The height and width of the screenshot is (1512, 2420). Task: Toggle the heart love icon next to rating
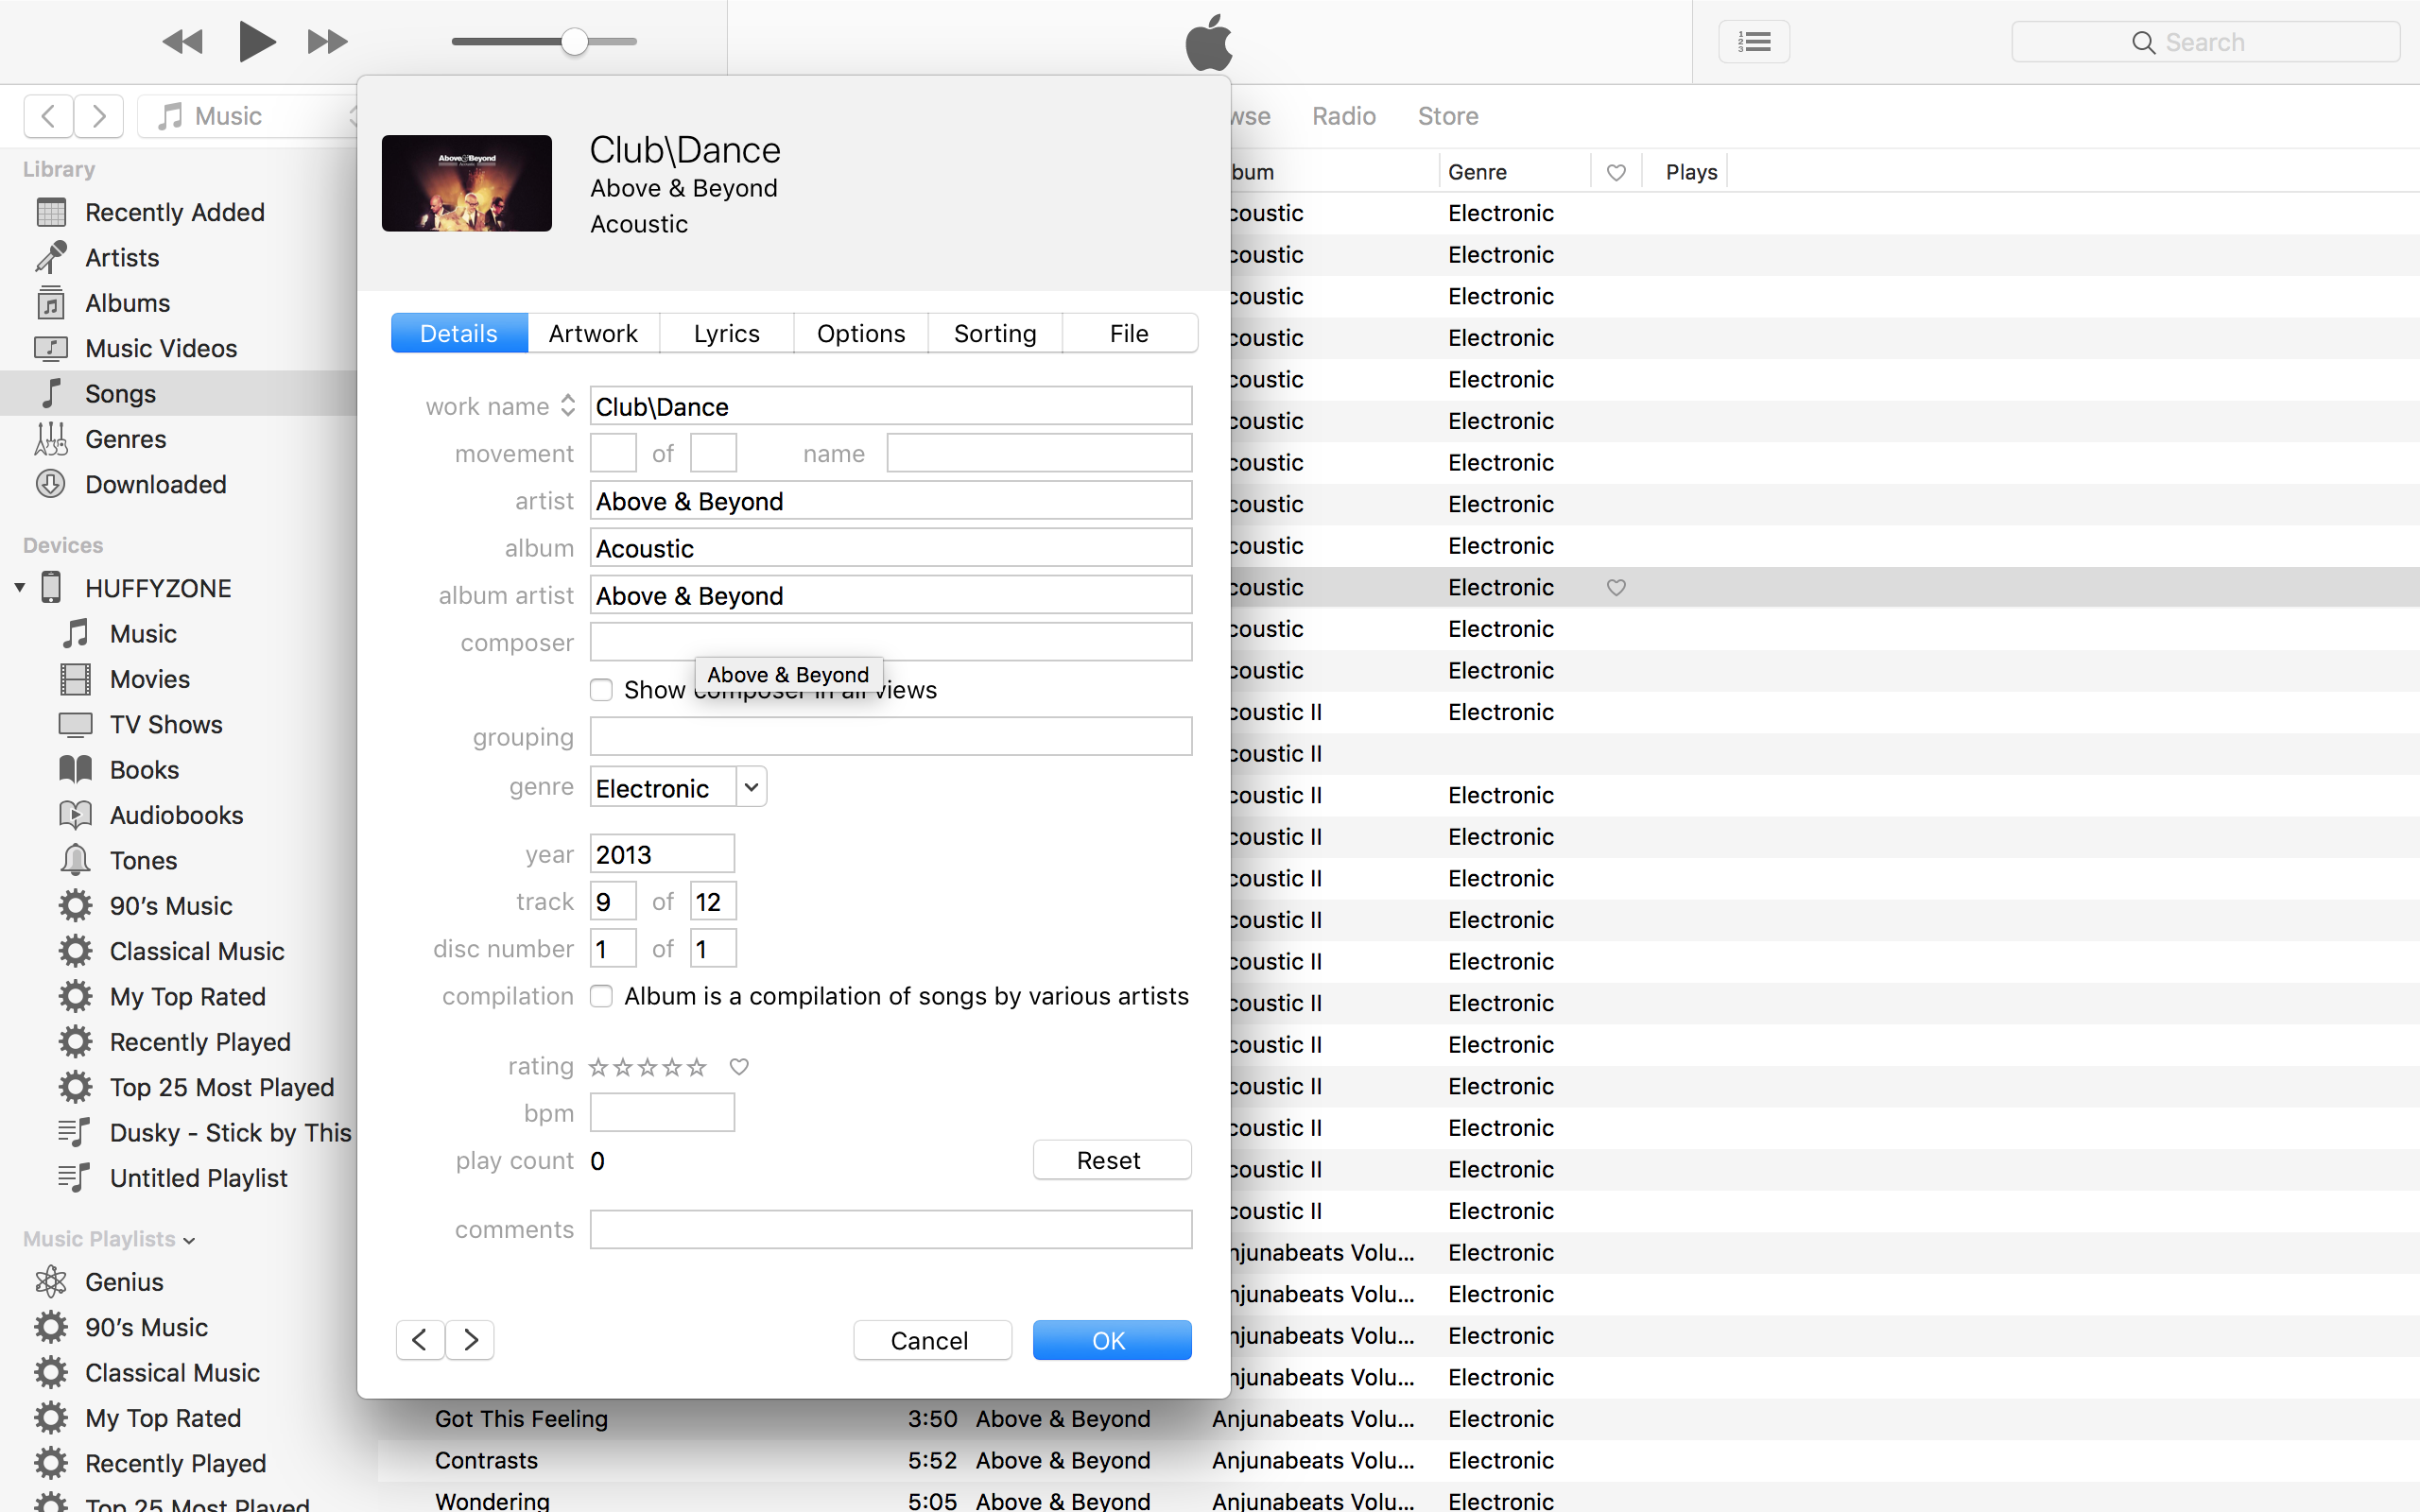738,1066
